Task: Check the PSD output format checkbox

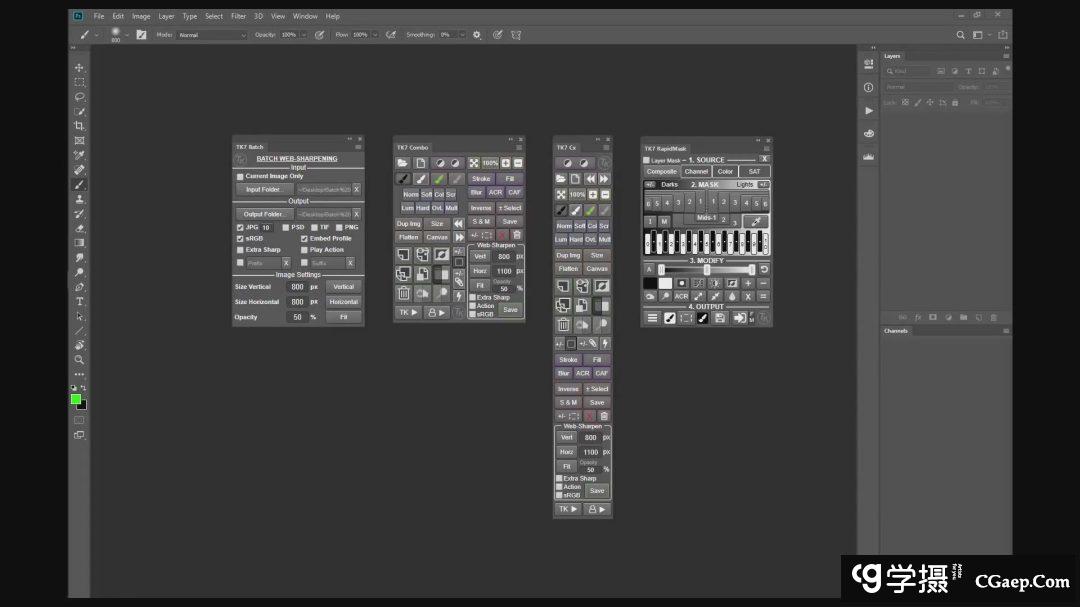Action: (285, 227)
